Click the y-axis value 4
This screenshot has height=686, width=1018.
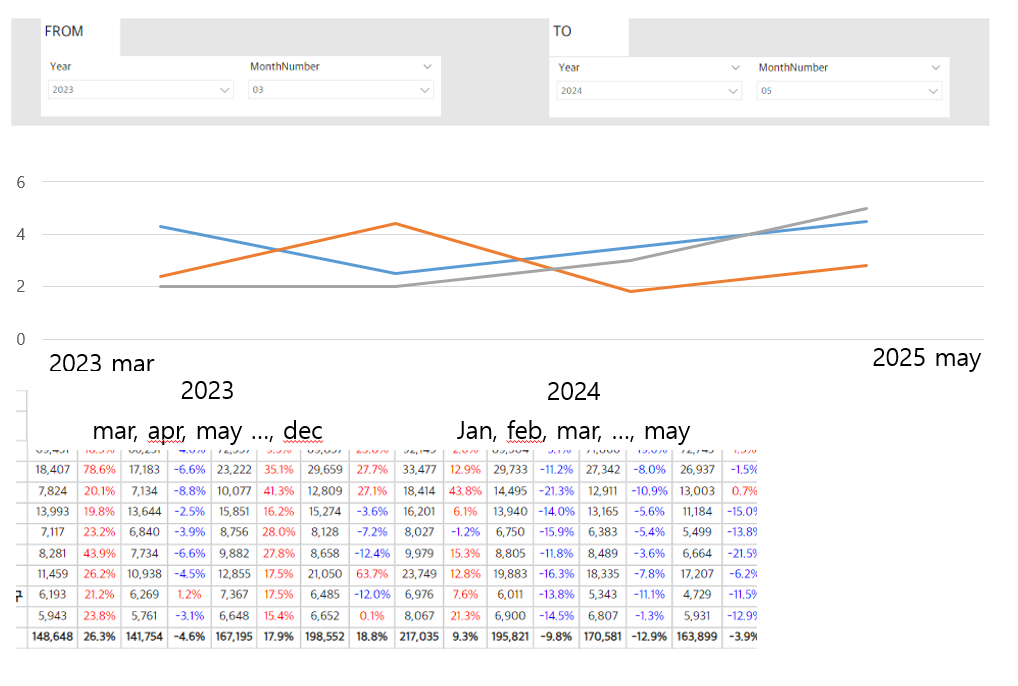[x=21, y=234]
